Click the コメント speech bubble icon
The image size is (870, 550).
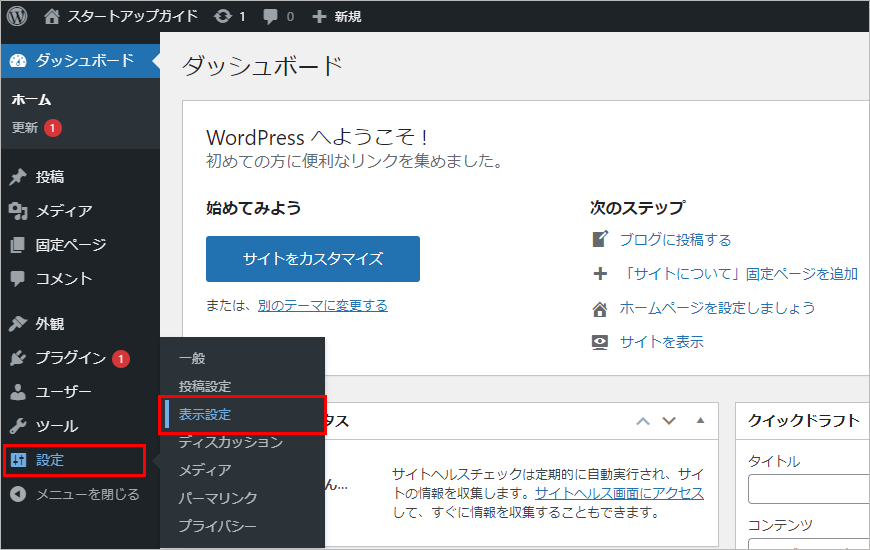point(18,279)
